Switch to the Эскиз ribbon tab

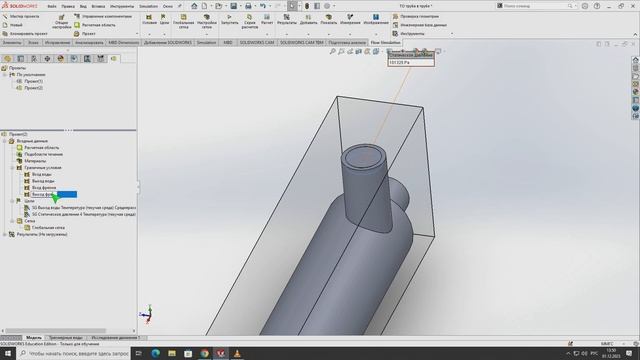(33, 42)
